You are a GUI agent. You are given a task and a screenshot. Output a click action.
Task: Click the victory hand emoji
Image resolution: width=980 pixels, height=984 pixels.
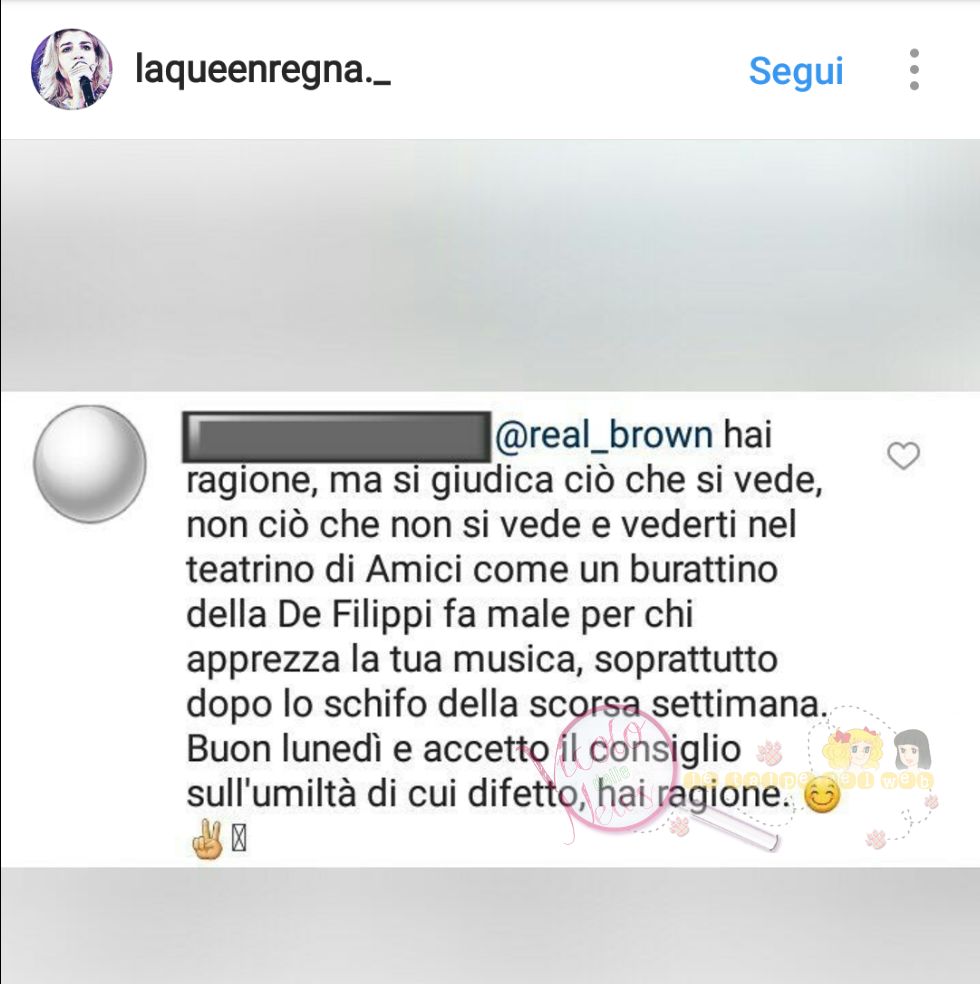tap(206, 840)
